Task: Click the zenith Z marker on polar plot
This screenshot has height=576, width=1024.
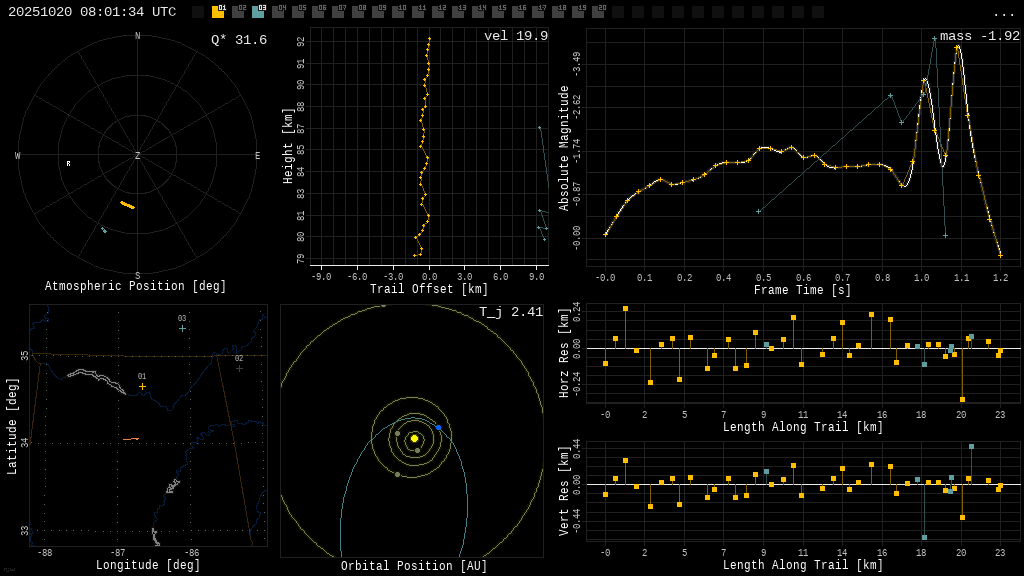Action: (138, 156)
